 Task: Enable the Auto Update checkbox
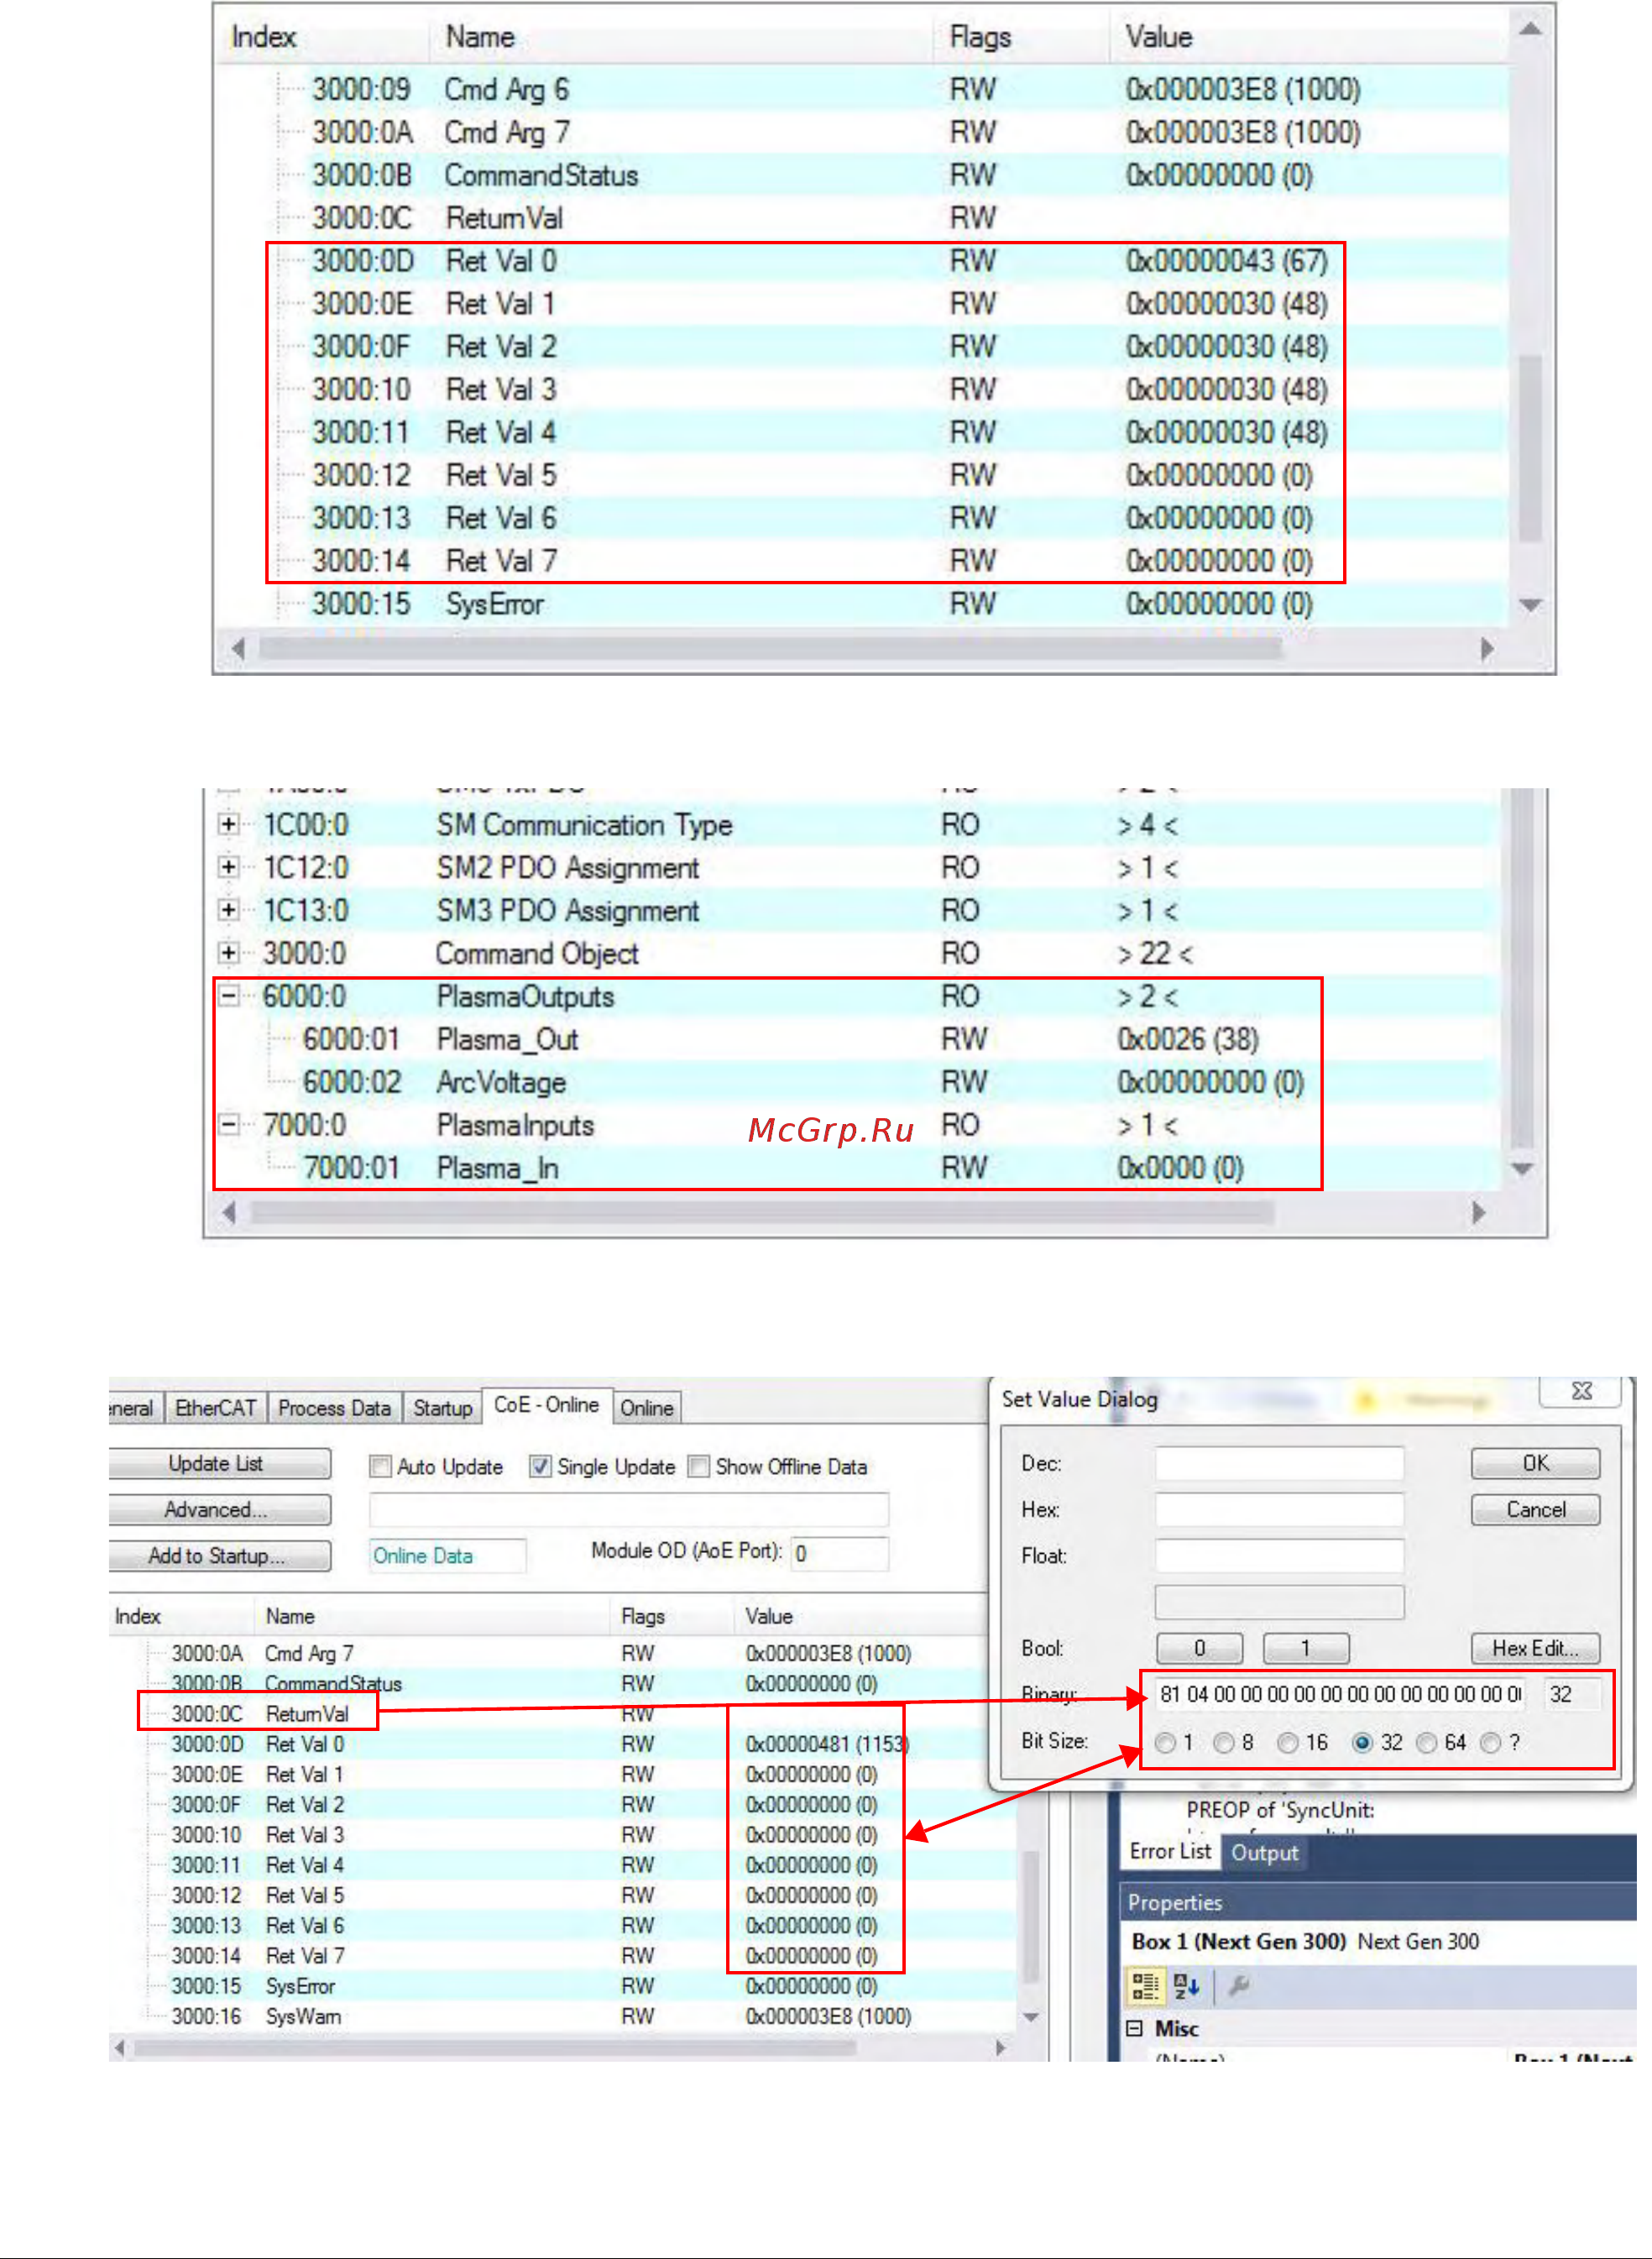click(380, 1466)
